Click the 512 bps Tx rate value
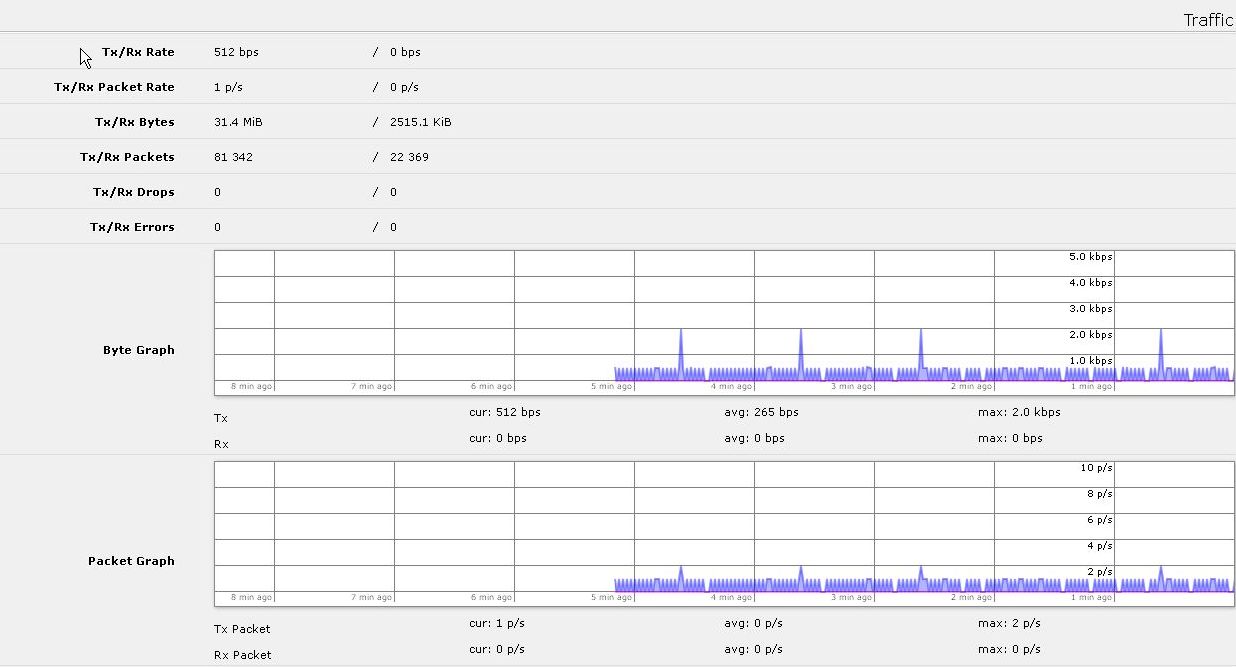The image size is (1236, 667). click(x=236, y=52)
